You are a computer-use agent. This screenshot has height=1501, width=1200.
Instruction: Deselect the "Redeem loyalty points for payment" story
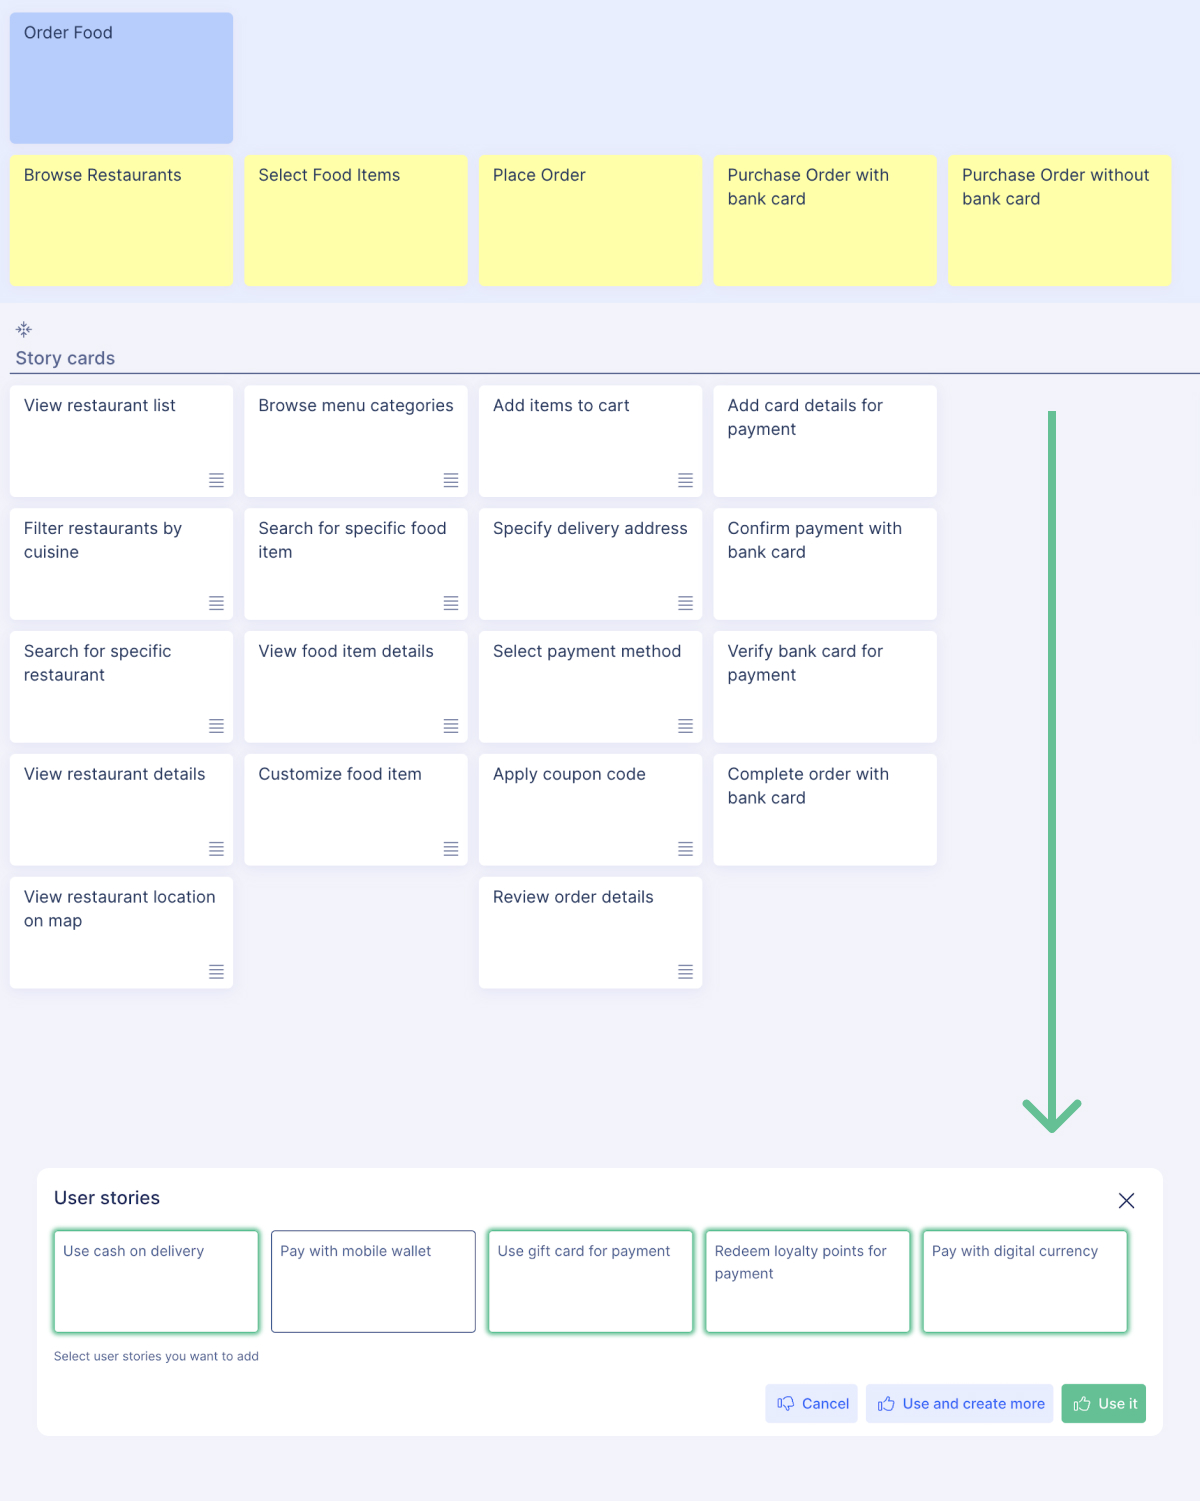click(x=807, y=1281)
